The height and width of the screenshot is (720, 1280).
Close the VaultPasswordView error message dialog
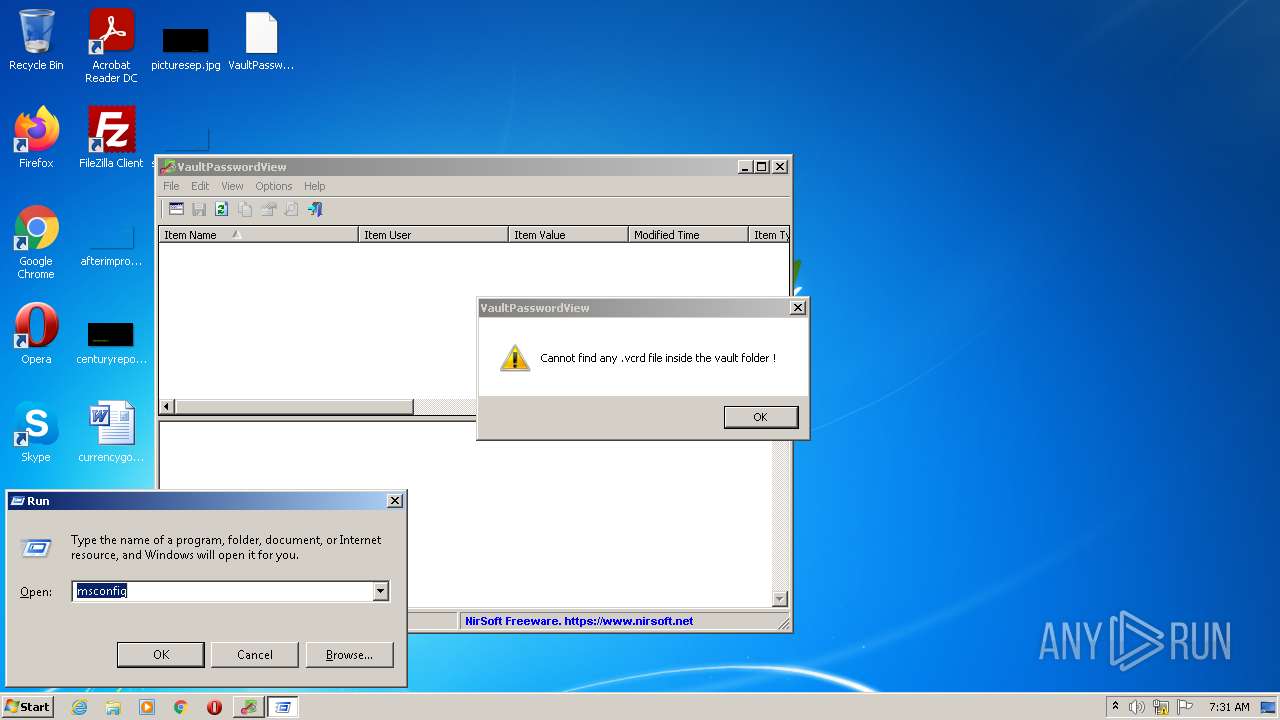point(797,308)
